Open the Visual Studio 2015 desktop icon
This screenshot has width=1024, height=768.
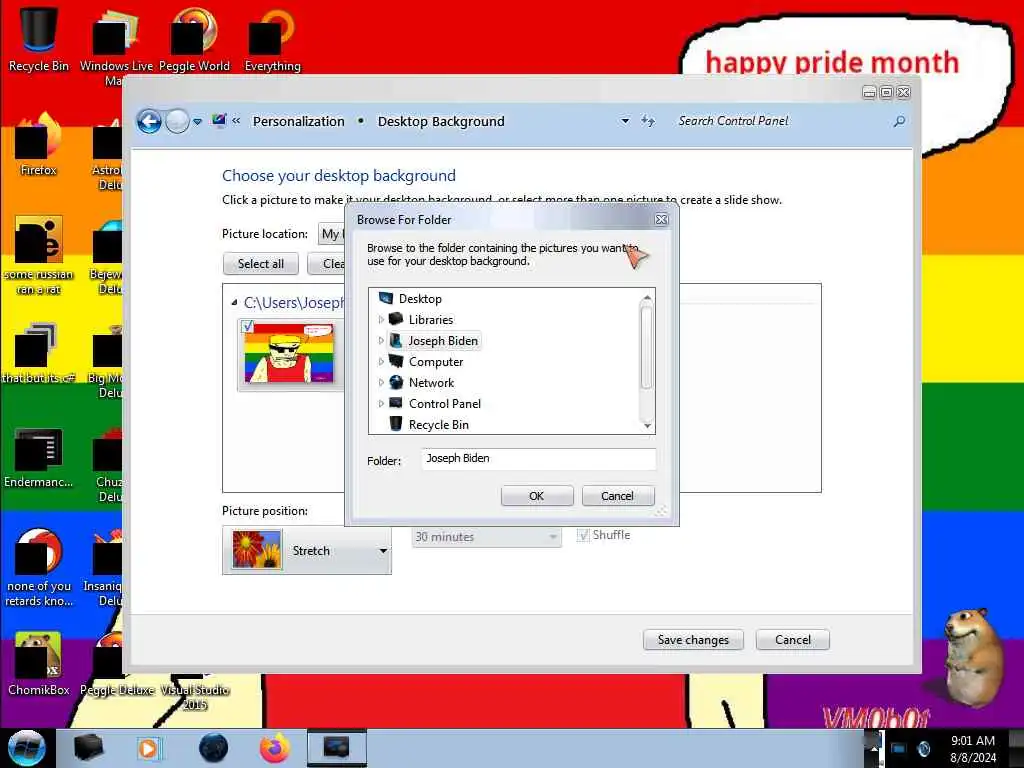click(195, 696)
